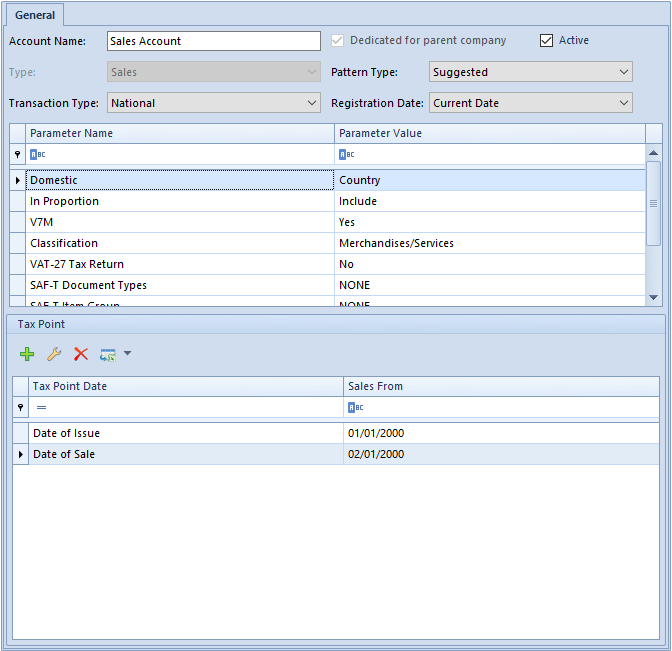
Task: Click the Domestic row indicator arrow
Action: coord(18,180)
